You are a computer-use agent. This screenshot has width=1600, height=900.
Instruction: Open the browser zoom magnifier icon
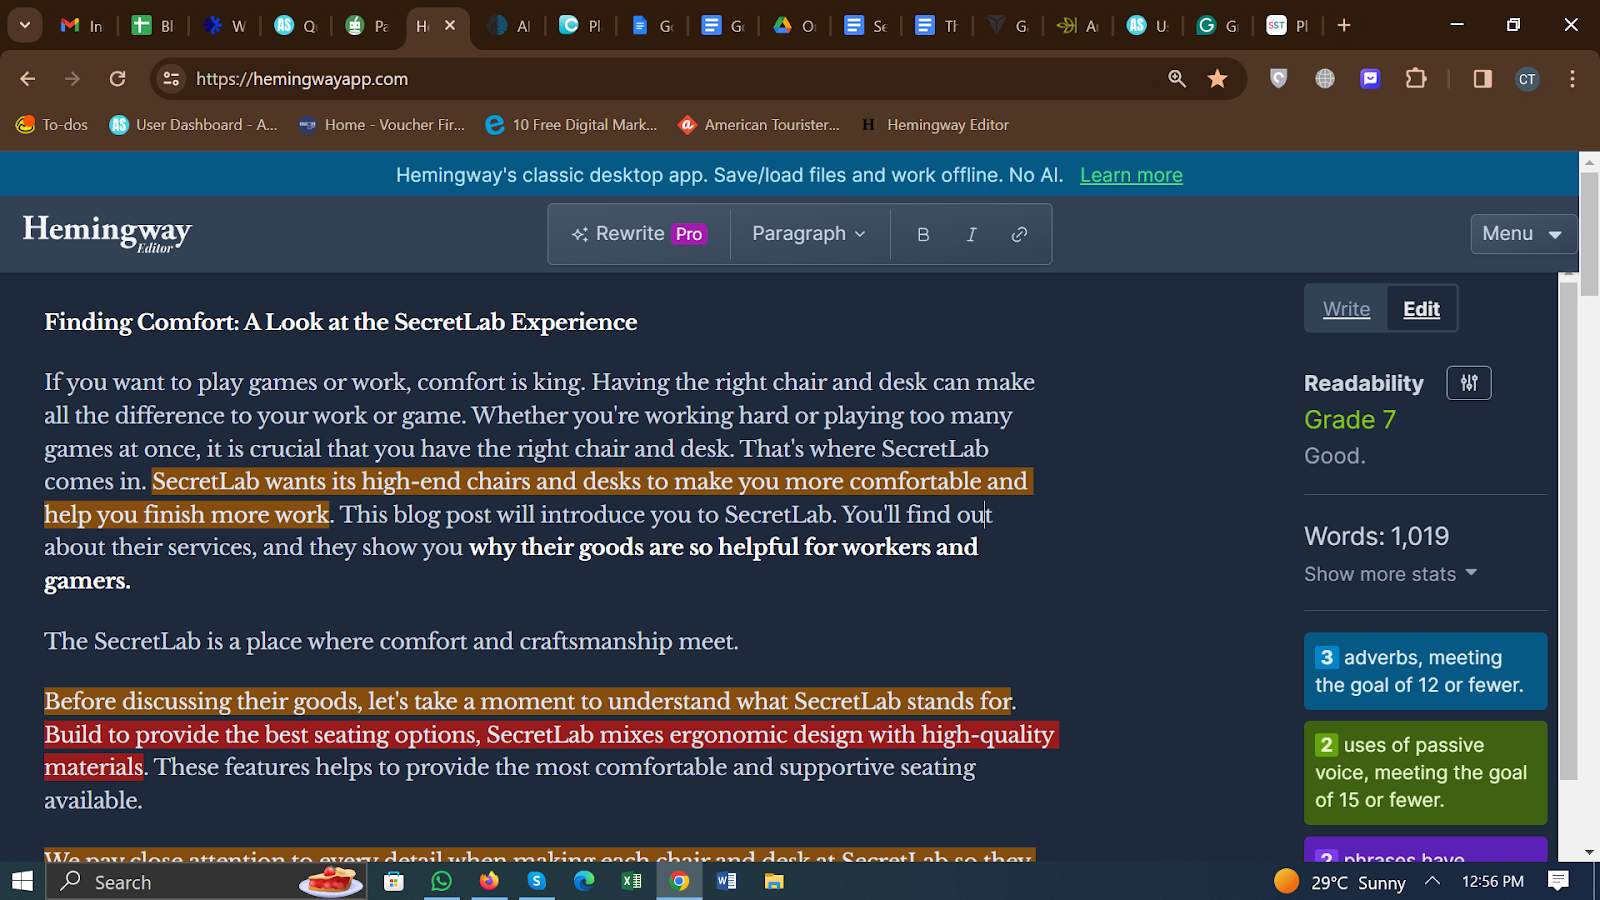(1177, 79)
